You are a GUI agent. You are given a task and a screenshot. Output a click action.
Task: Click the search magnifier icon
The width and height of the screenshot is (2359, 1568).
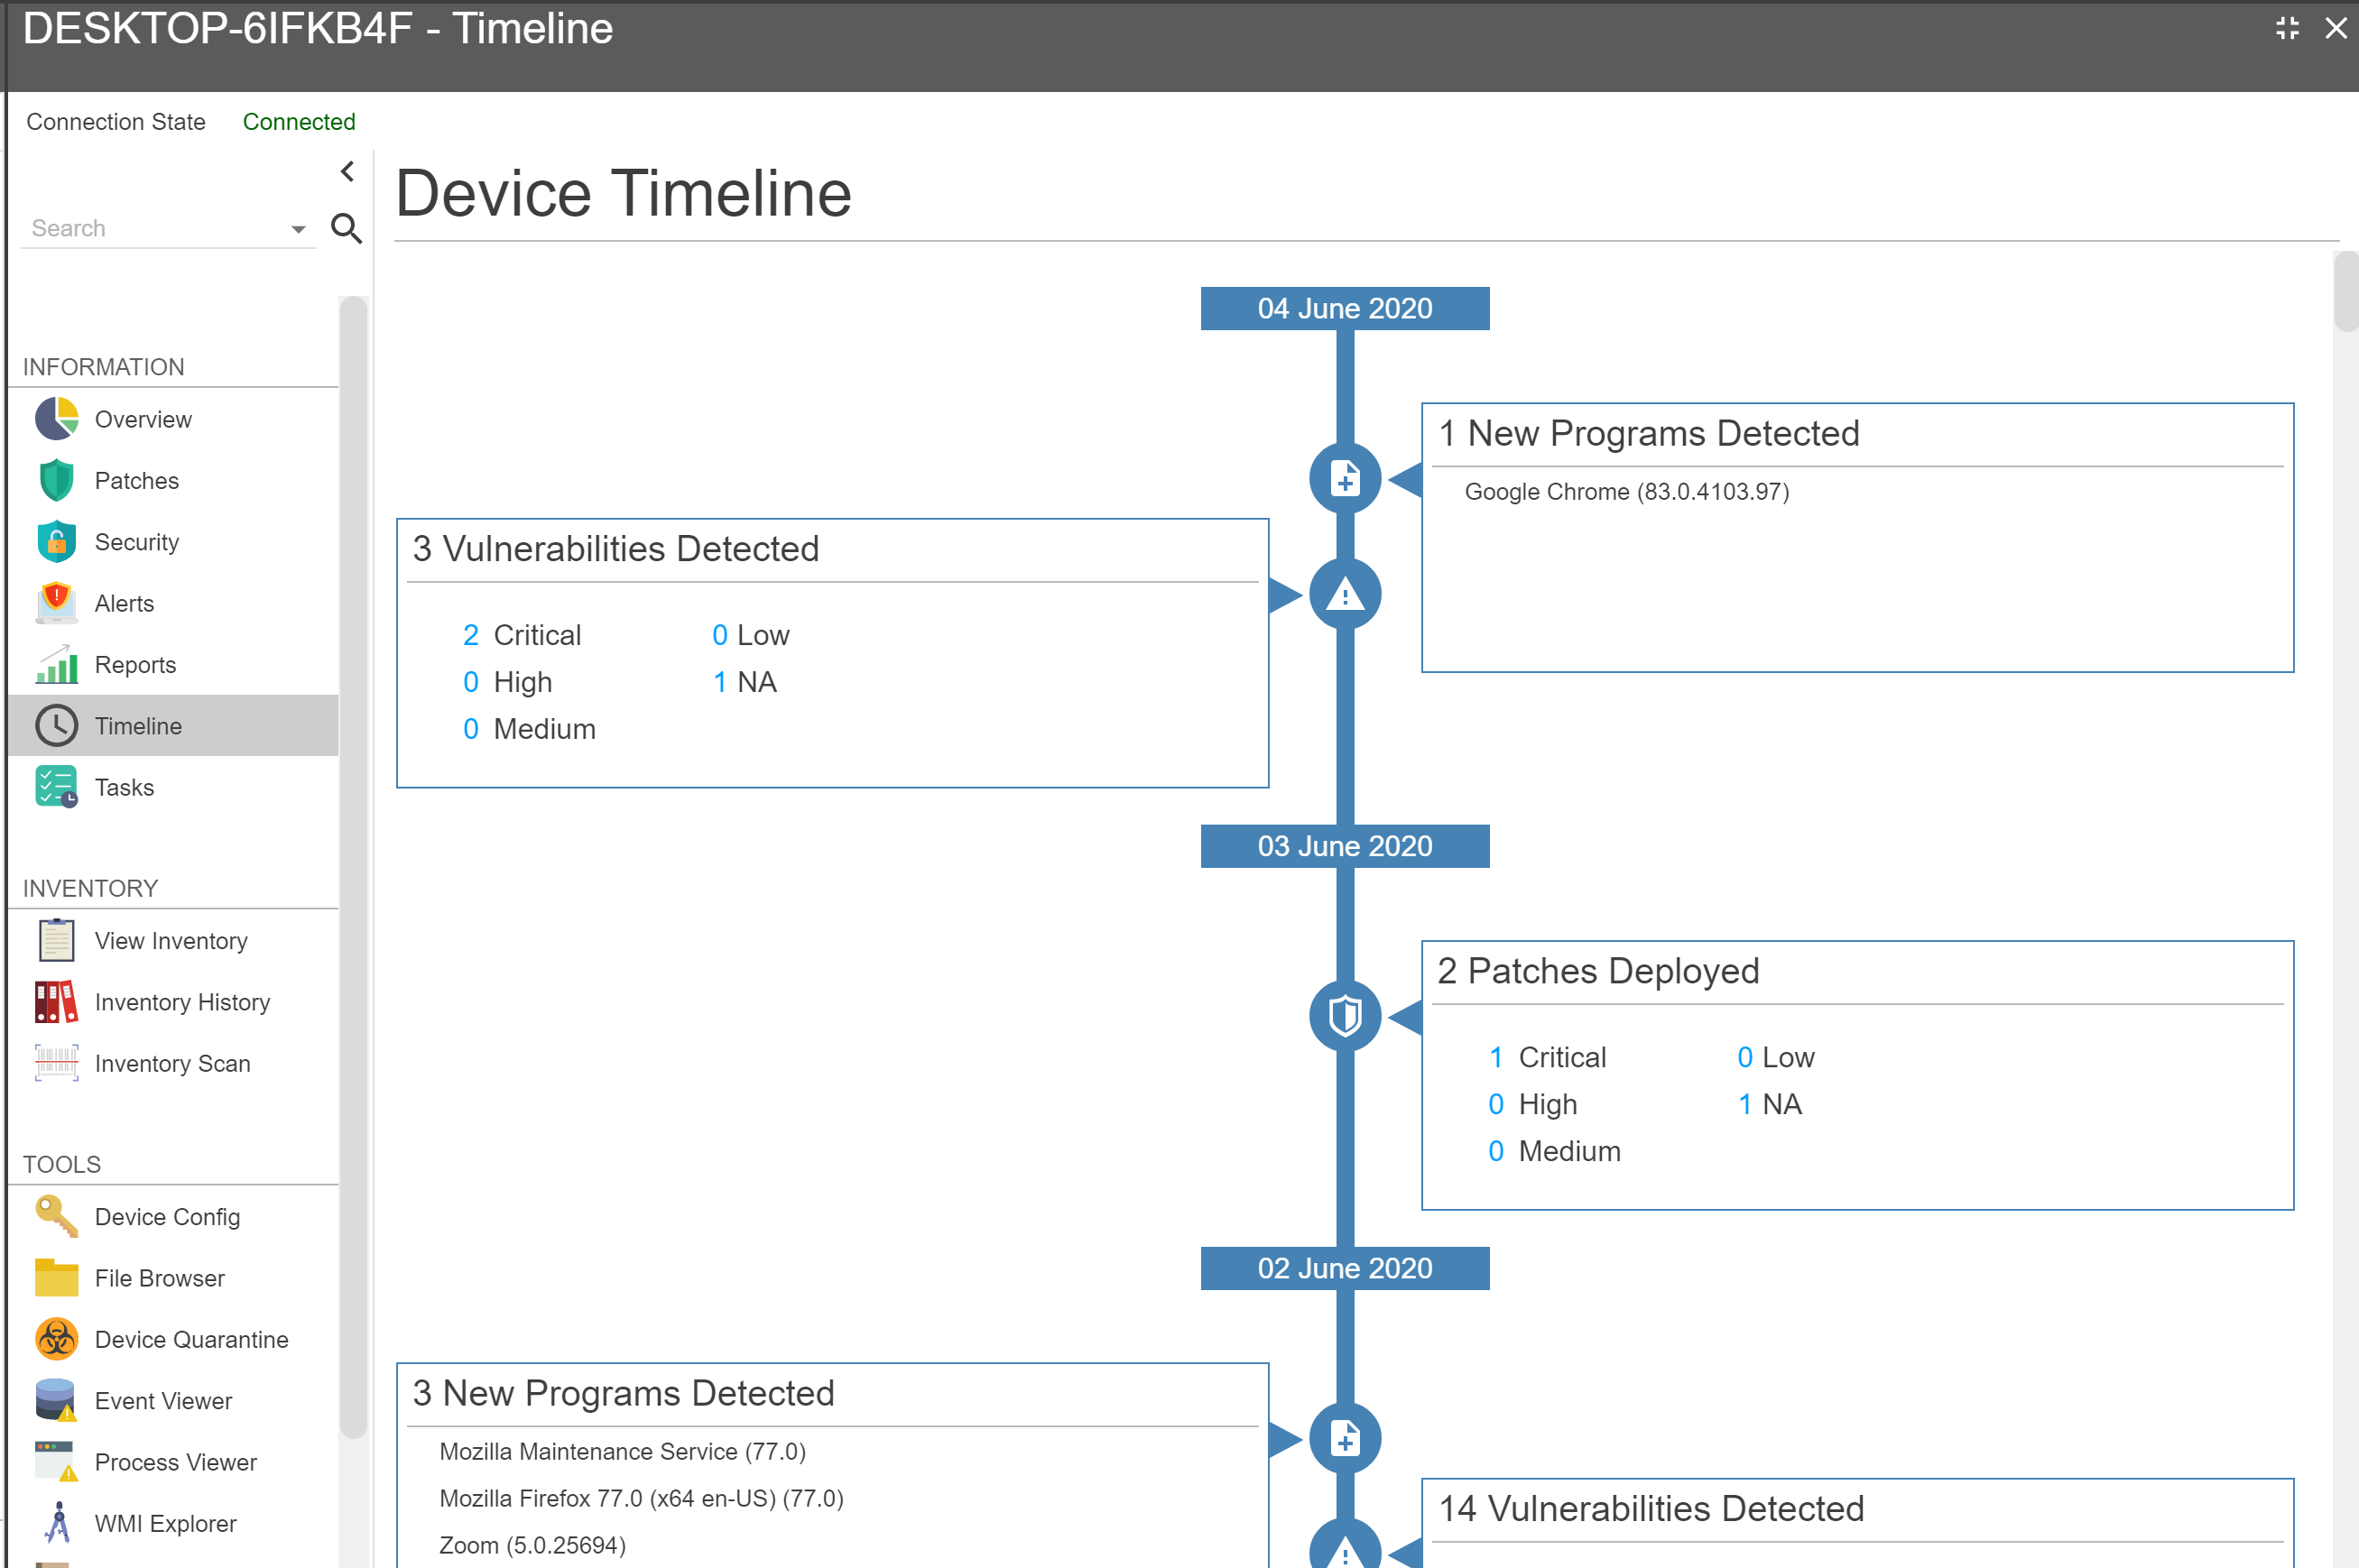click(346, 228)
